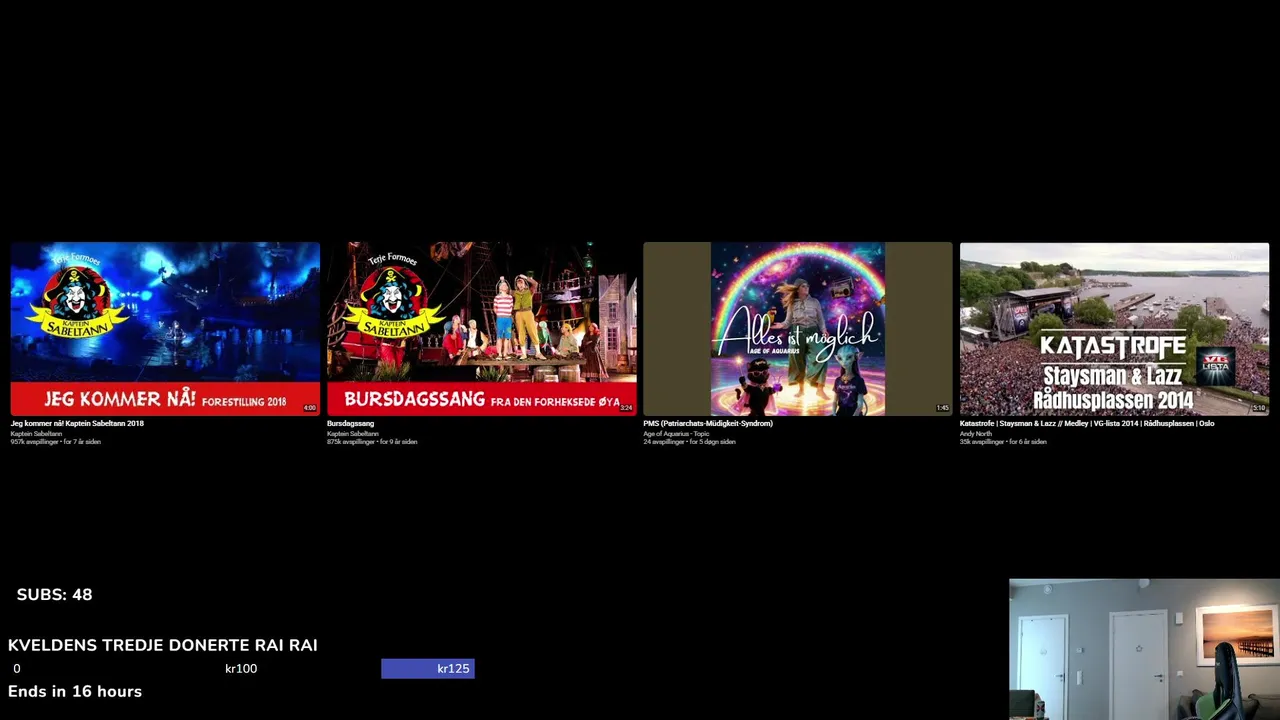Click the 'KVELDENS TREDJE DONERTE RAI RAI' heading

point(163,646)
